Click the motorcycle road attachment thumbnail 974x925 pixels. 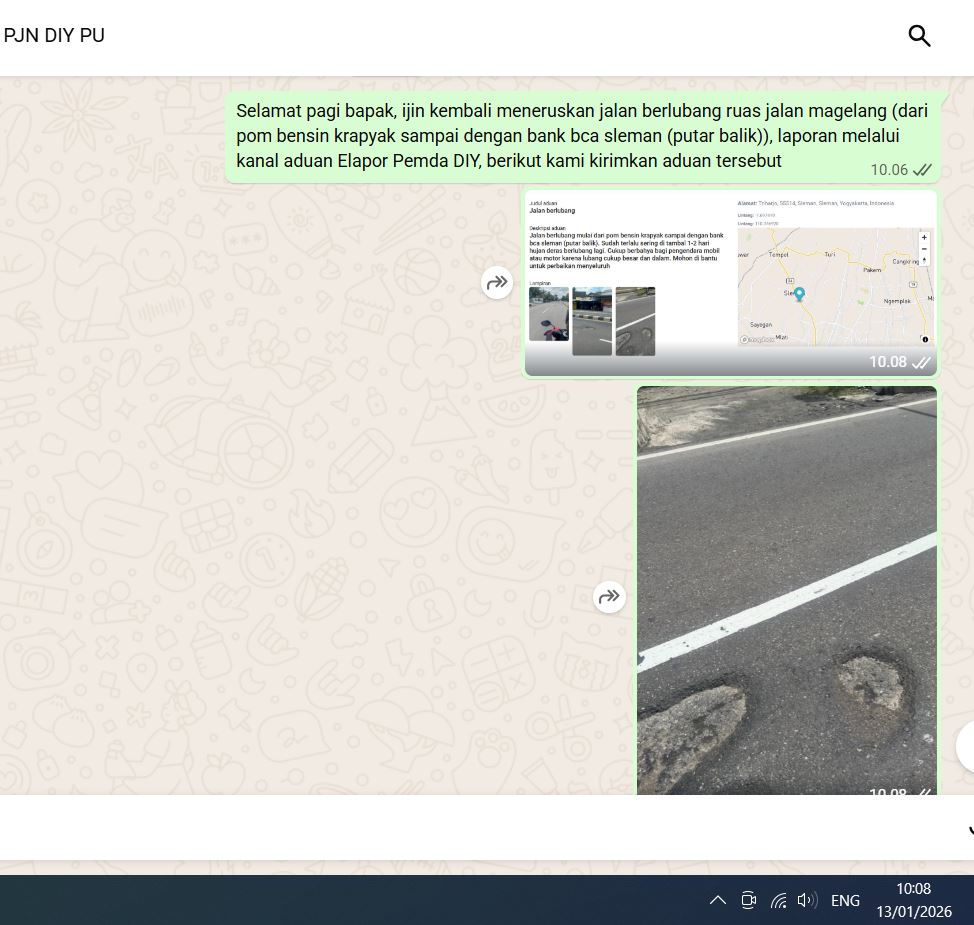[x=548, y=315]
